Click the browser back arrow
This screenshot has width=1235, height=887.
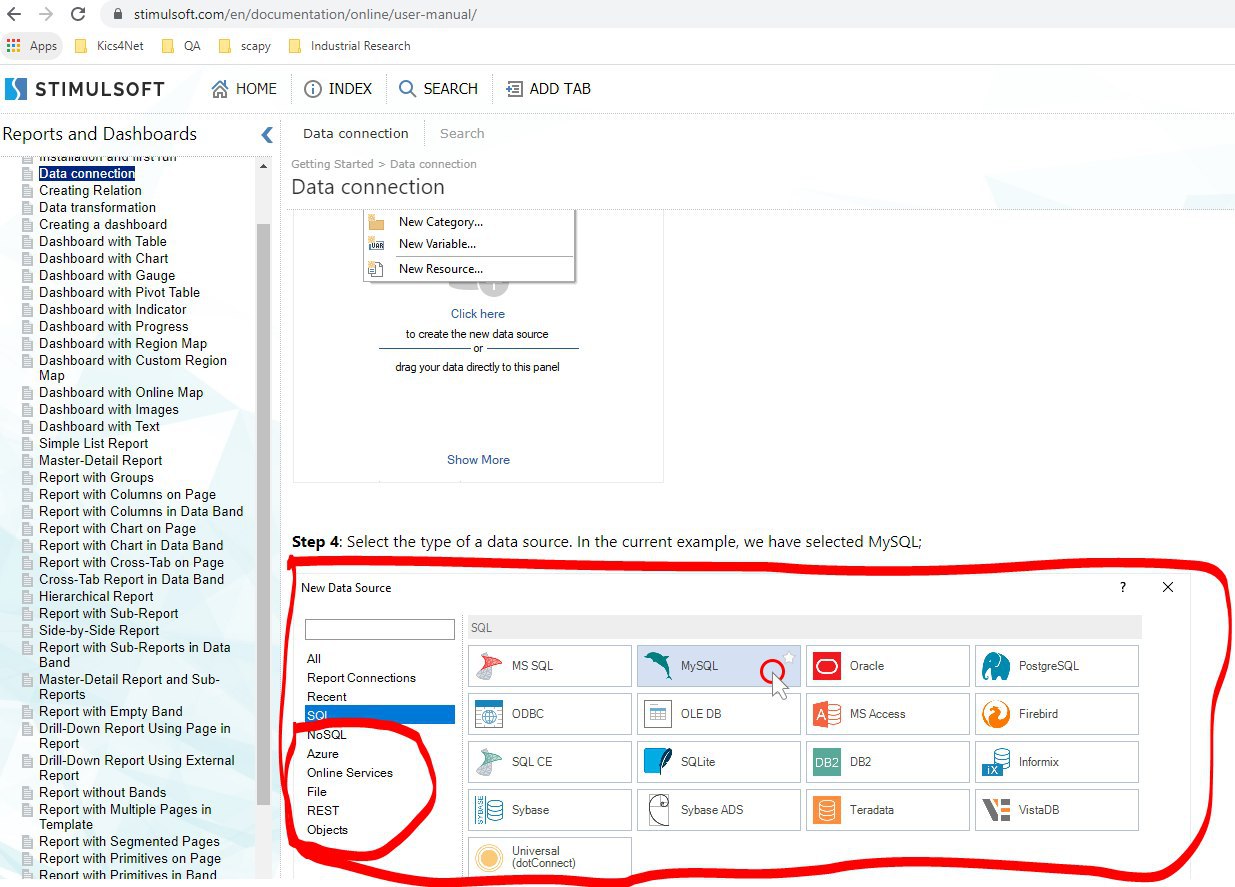[x=14, y=14]
